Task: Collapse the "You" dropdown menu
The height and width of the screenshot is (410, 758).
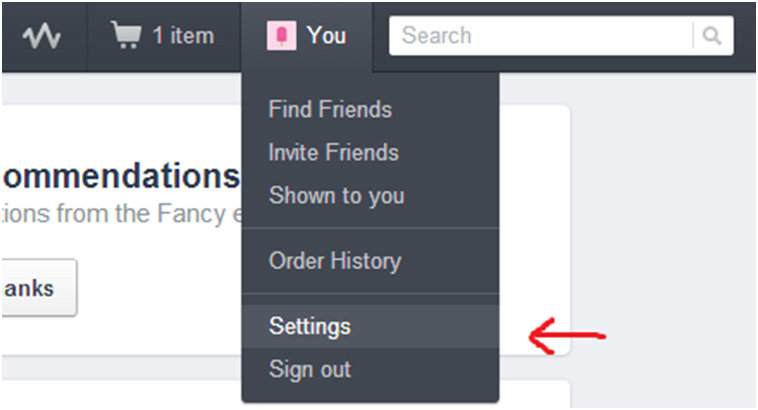Action: 326,36
